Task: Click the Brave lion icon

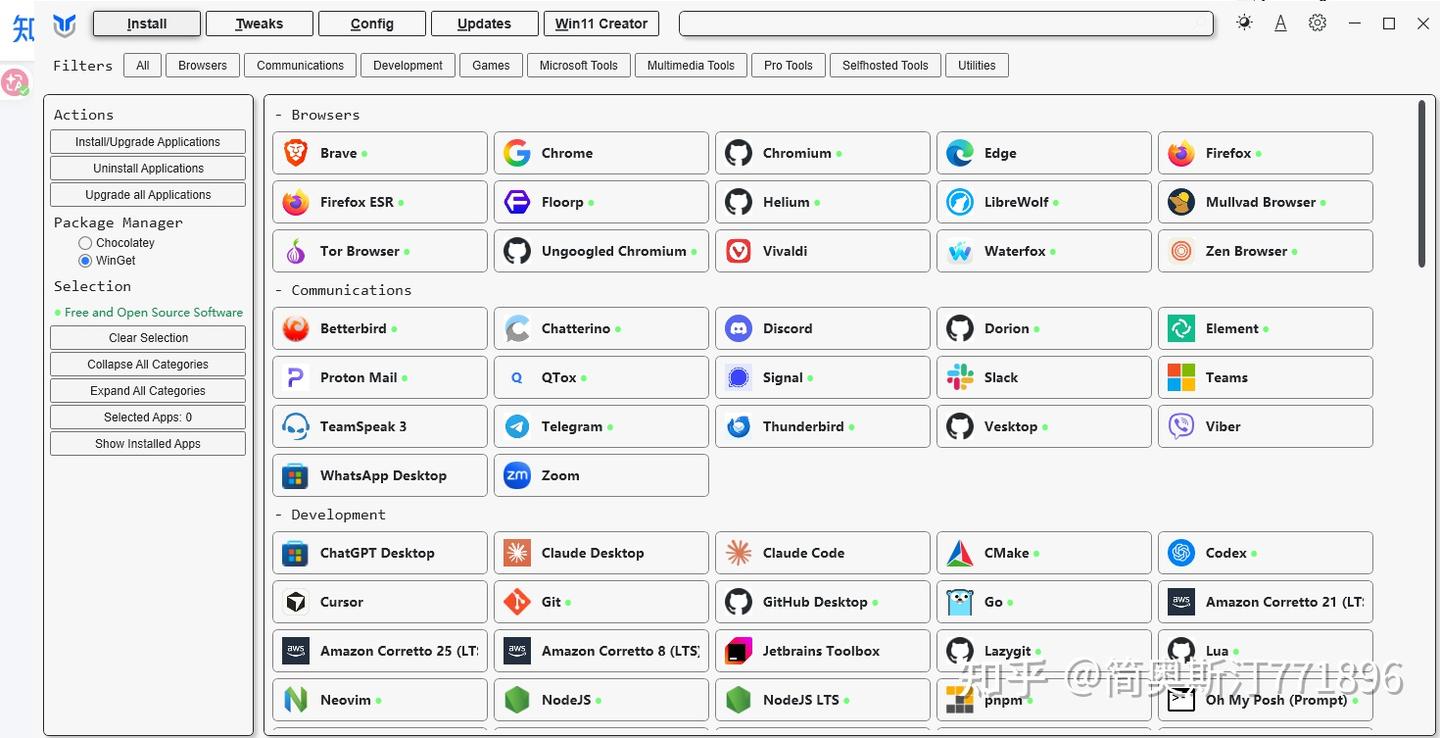Action: [296, 153]
